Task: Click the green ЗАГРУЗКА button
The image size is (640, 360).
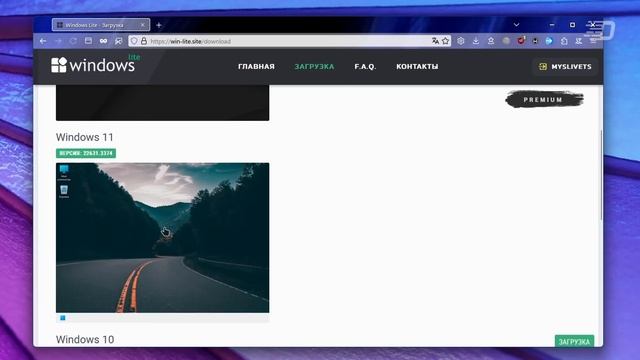Action: click(574, 341)
